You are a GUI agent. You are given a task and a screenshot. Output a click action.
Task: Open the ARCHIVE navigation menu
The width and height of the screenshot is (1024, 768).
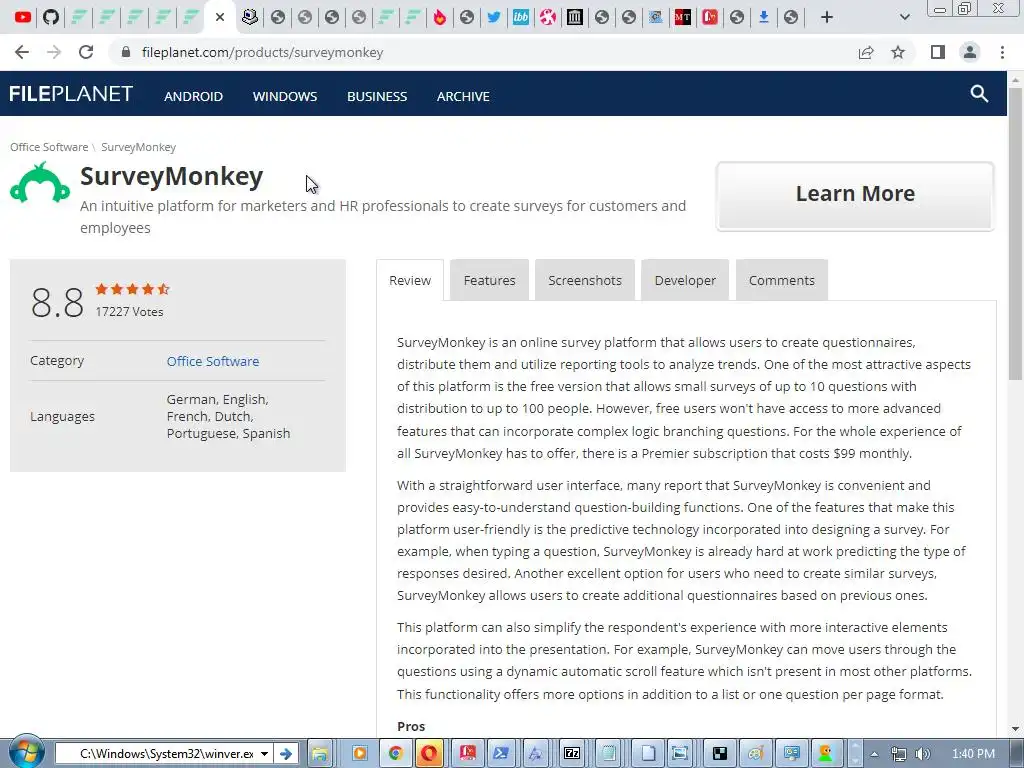463,97
